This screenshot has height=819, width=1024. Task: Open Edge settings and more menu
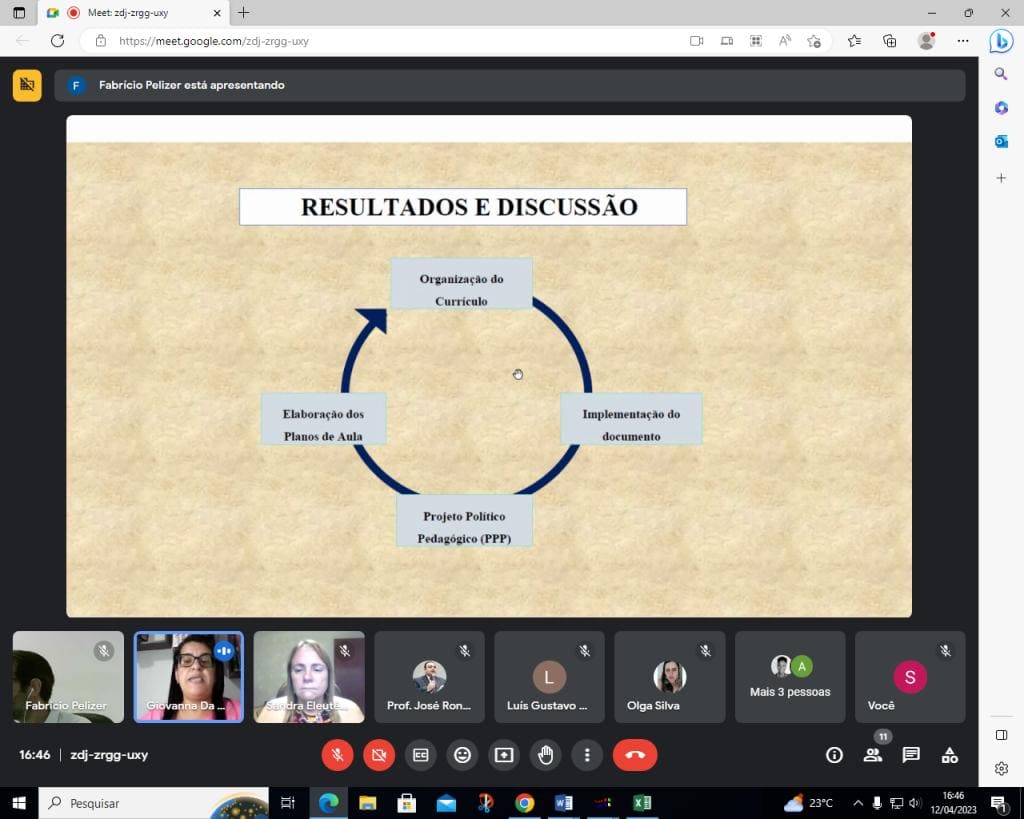coord(963,41)
